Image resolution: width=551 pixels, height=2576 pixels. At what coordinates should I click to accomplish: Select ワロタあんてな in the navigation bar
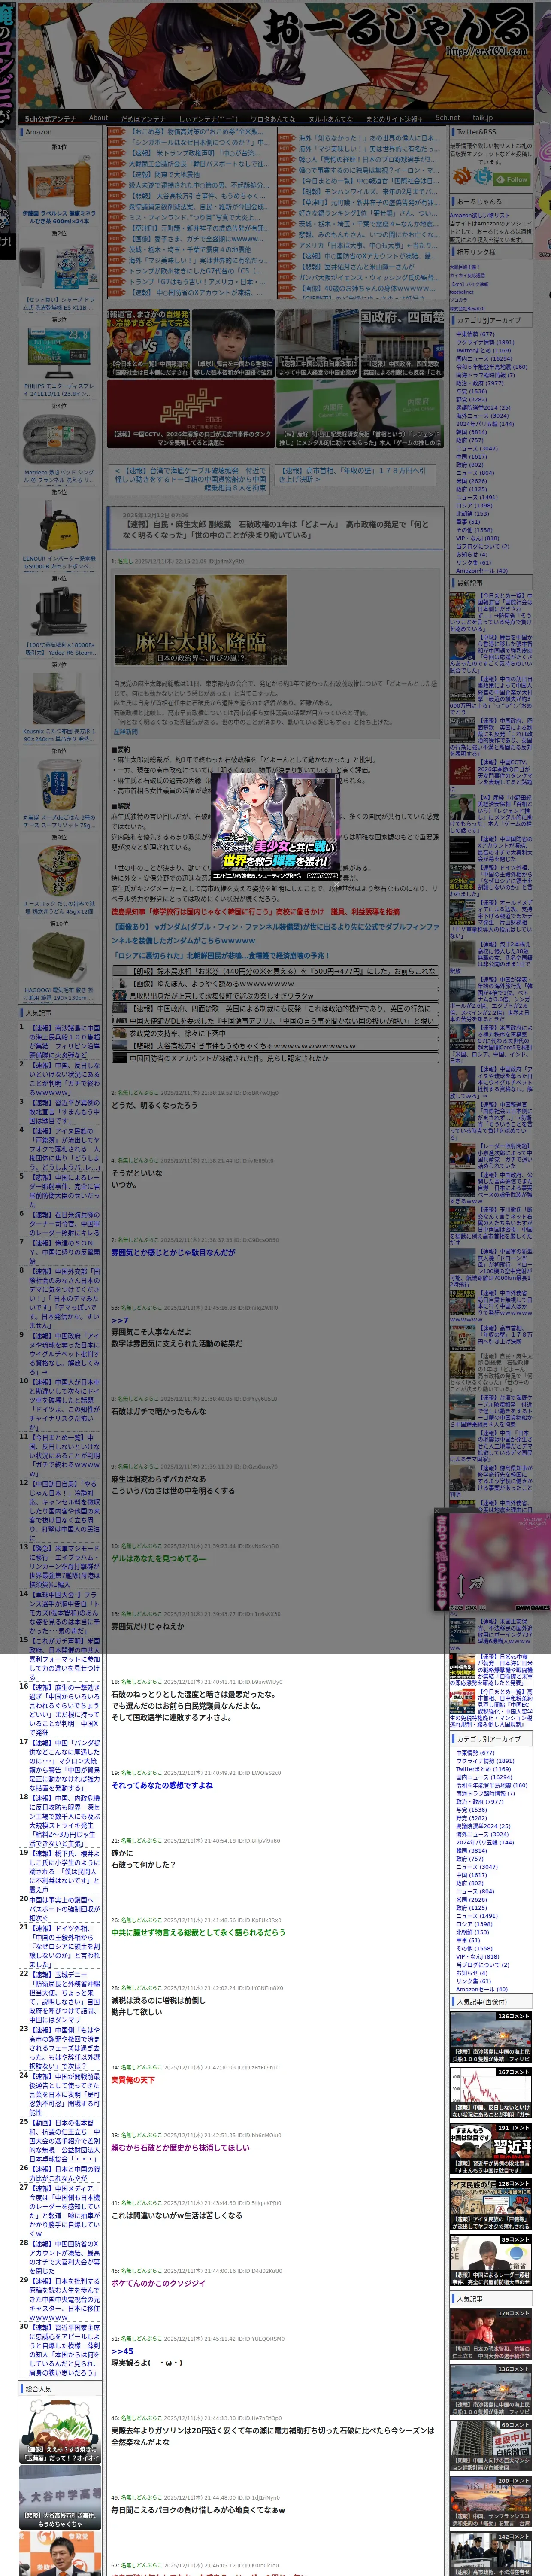273,119
